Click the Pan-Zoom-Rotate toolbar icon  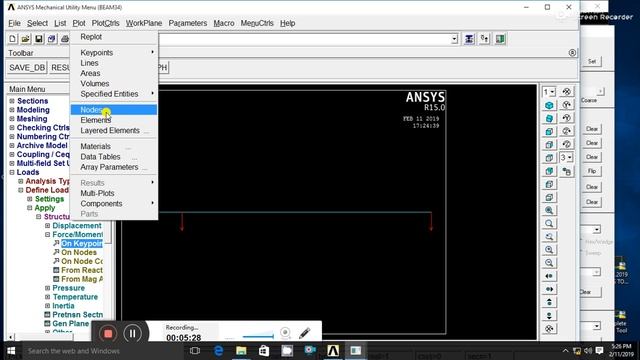51,39
